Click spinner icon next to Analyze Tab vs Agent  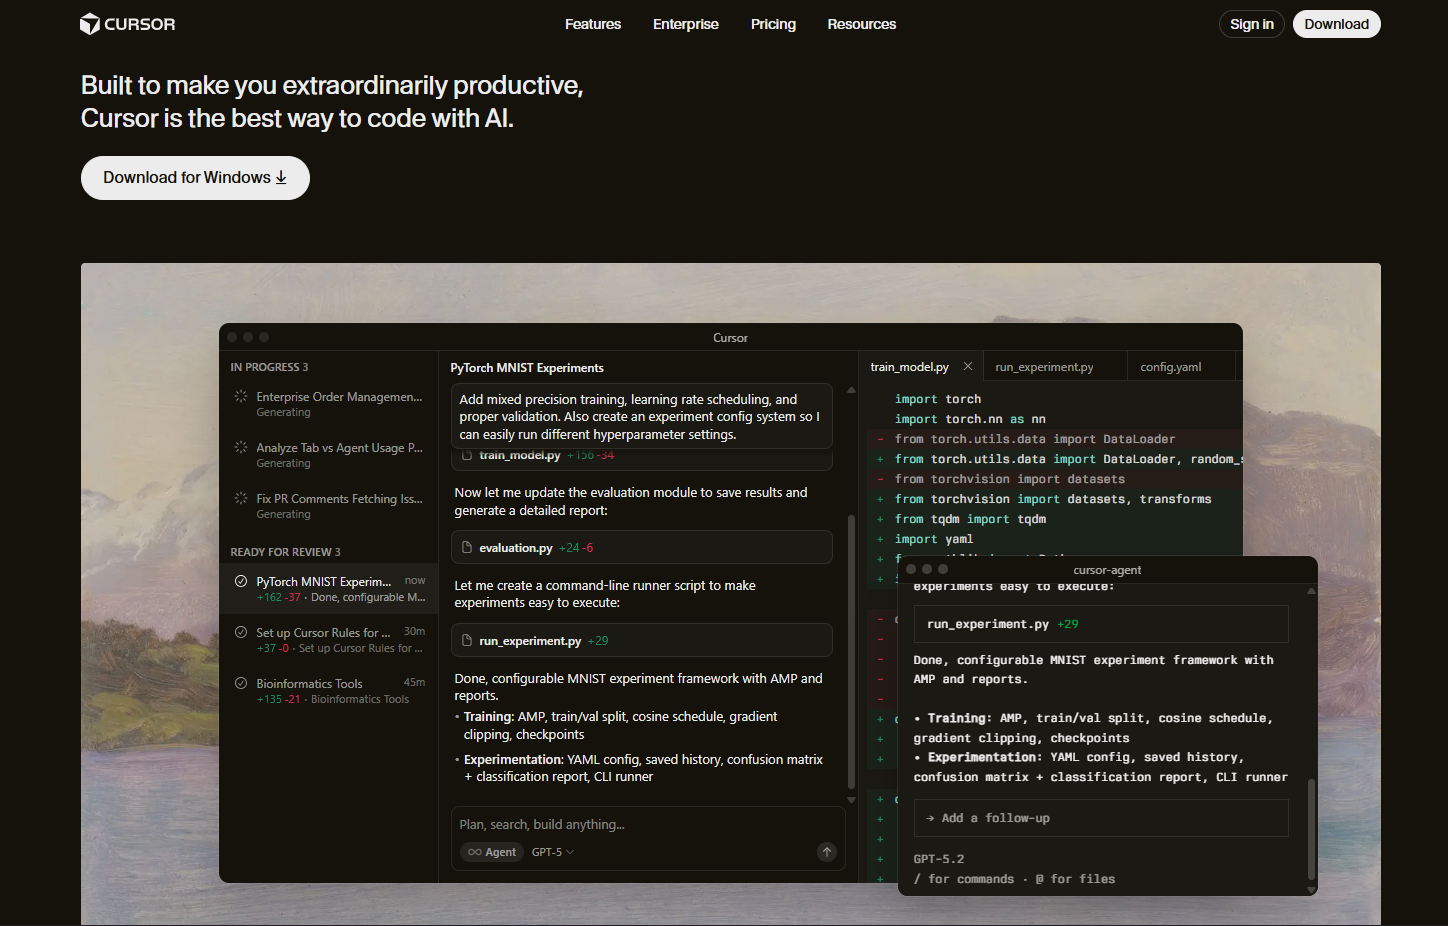[241, 448]
